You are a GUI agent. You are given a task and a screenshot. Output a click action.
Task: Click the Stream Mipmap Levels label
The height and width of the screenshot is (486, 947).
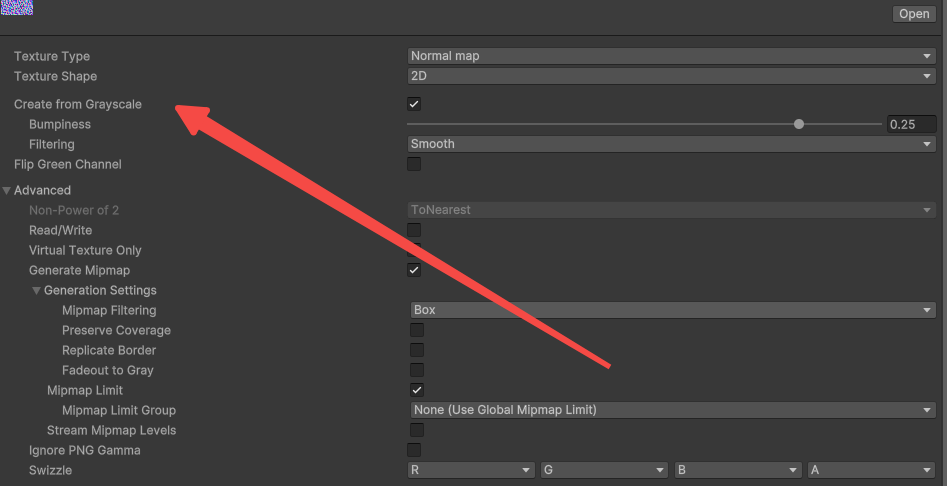[112, 430]
